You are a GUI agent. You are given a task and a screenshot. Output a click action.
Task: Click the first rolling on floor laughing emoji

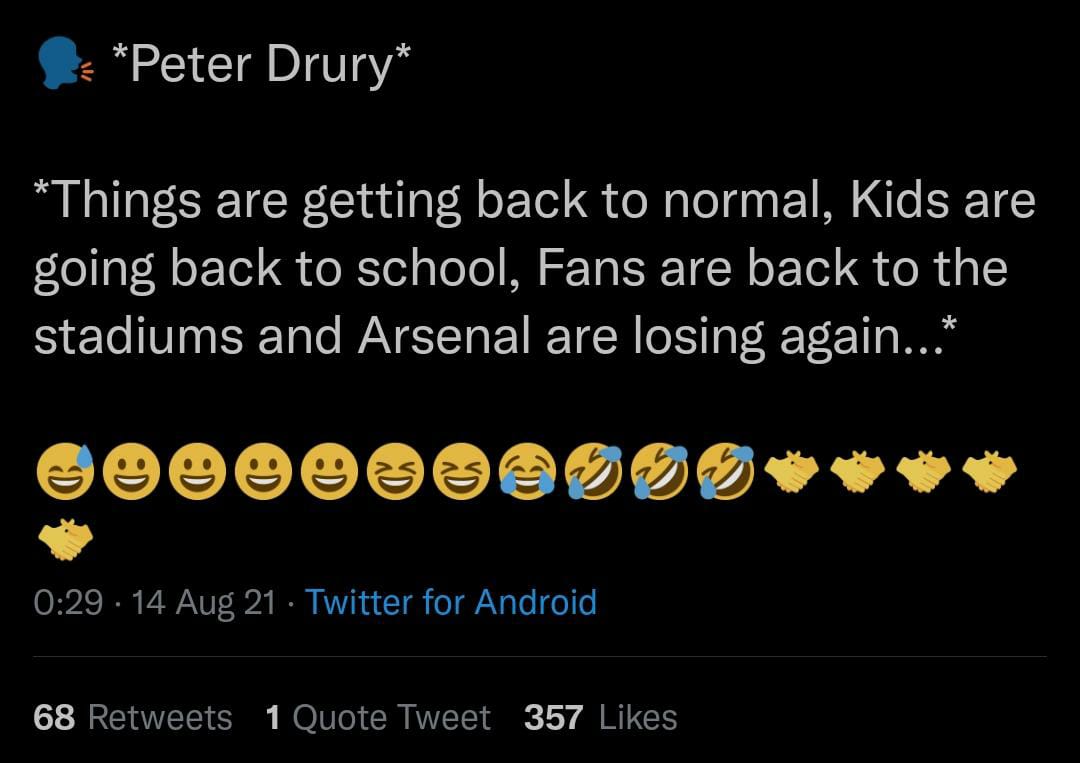coord(593,472)
